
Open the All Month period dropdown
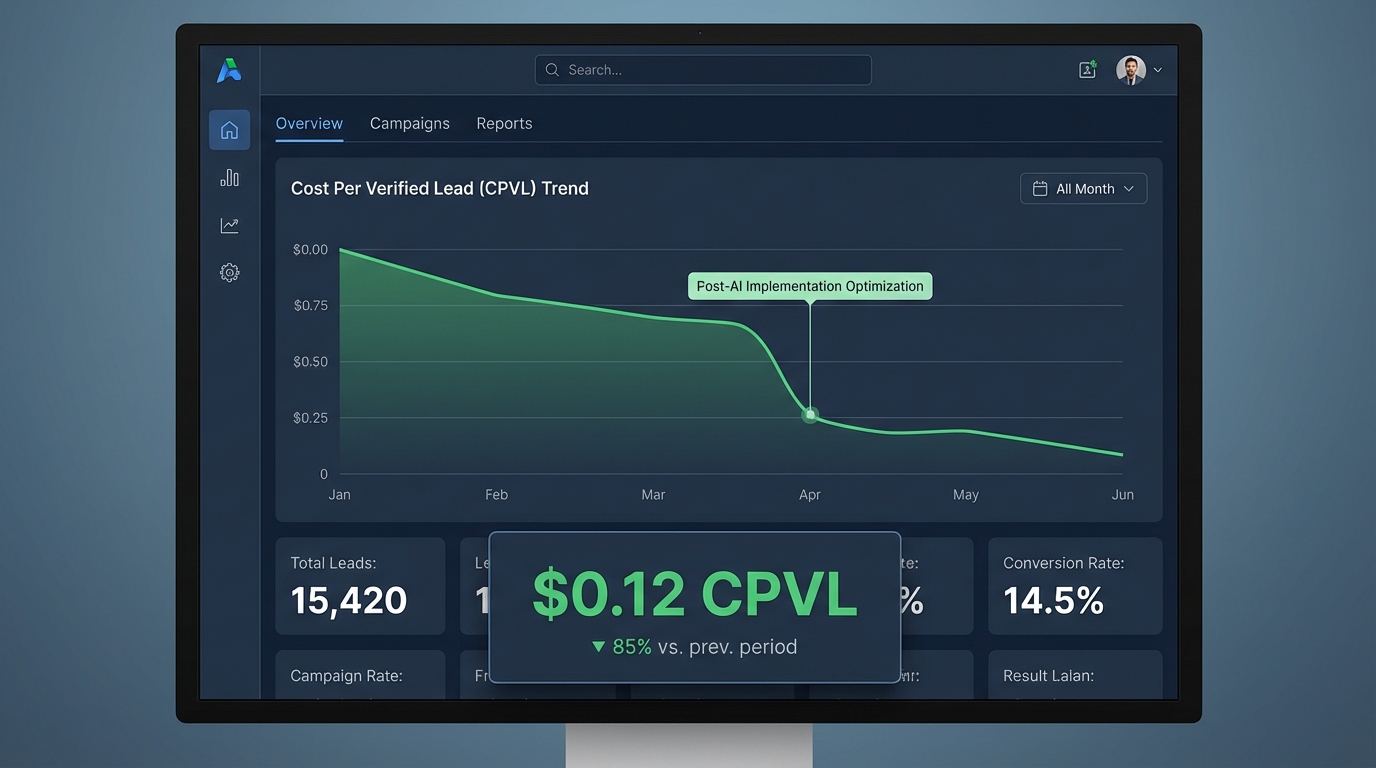pyautogui.click(x=1083, y=189)
